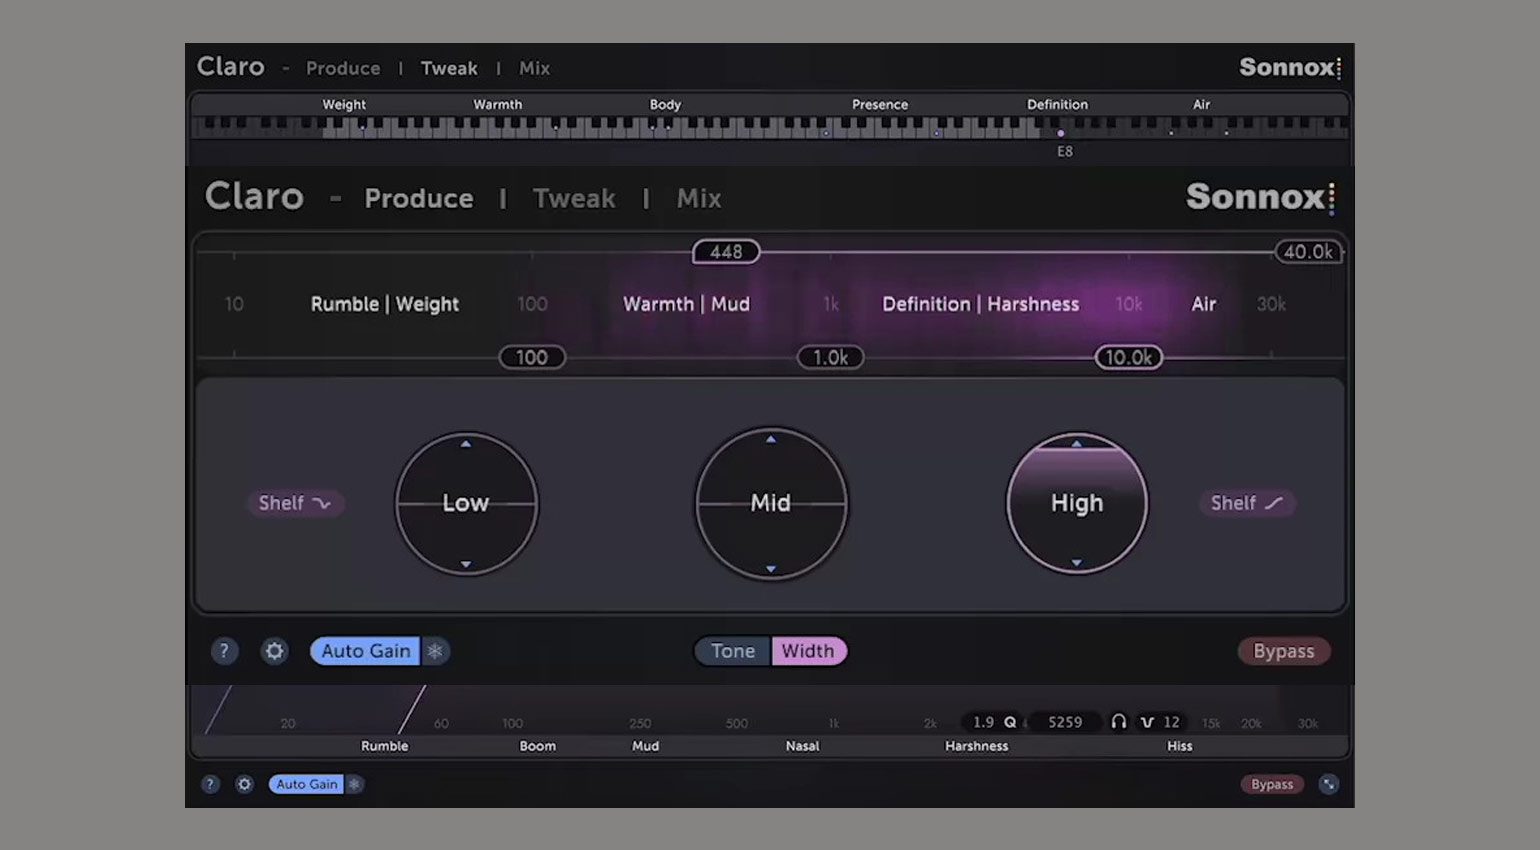Toggle the large Bypass button
This screenshot has width=1540, height=850.
(x=1283, y=651)
